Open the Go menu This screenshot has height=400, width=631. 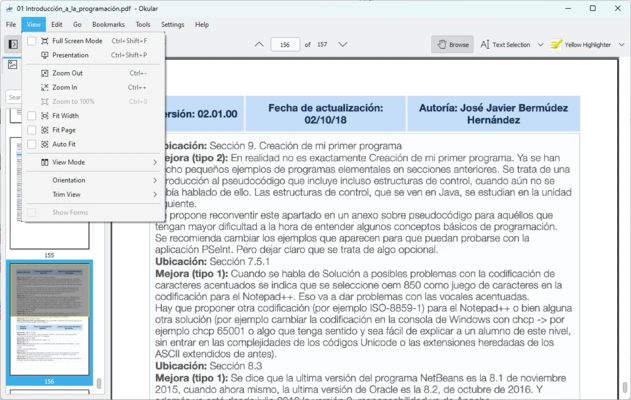click(77, 25)
